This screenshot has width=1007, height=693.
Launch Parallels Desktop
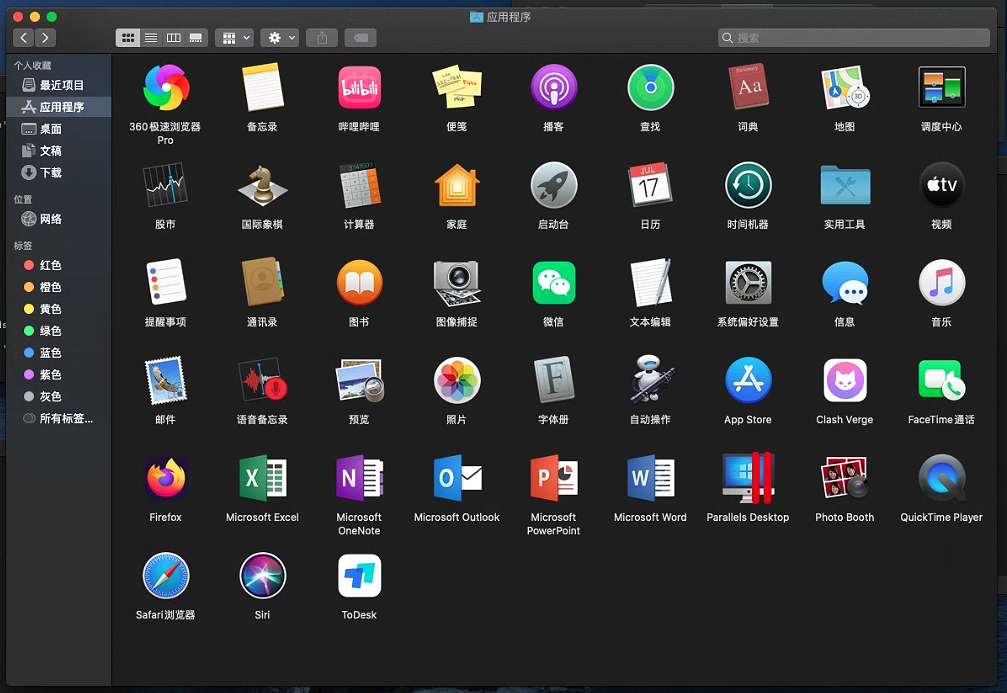click(x=747, y=478)
